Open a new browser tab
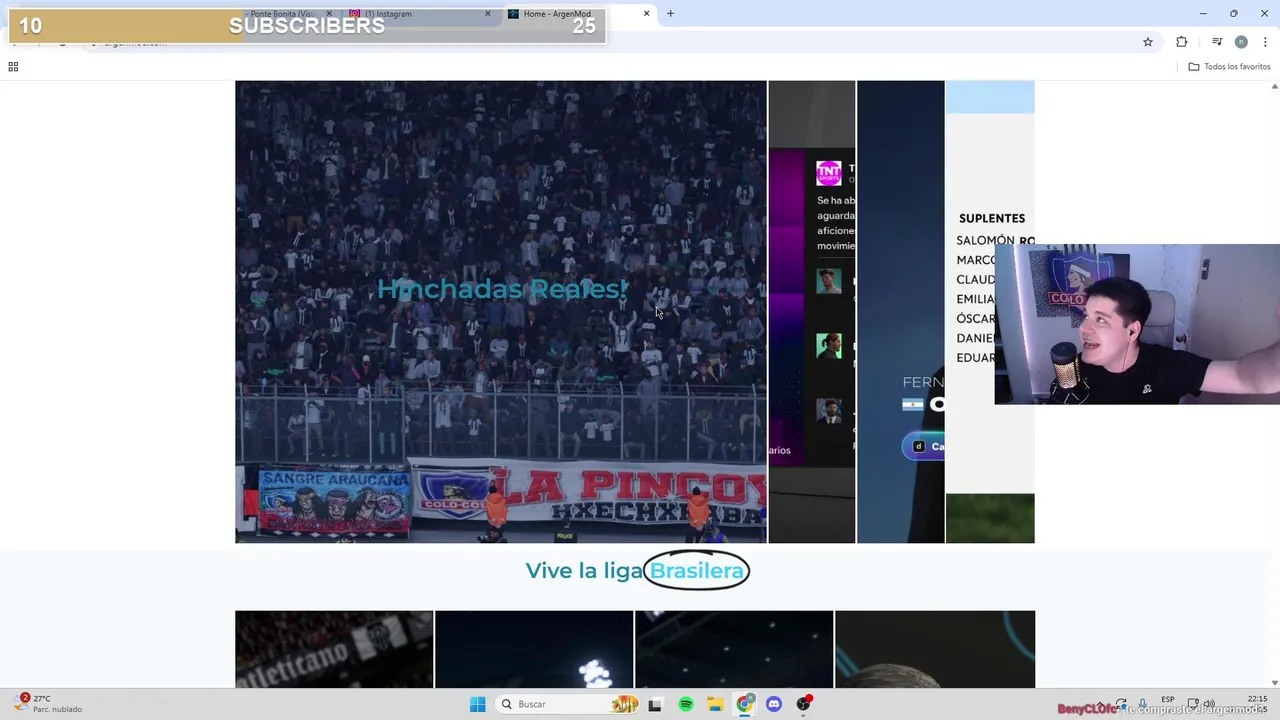This screenshot has width=1280, height=720. click(670, 13)
